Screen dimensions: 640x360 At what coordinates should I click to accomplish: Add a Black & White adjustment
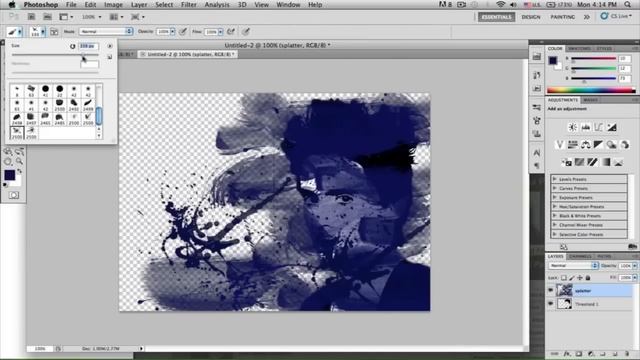tap(598, 144)
